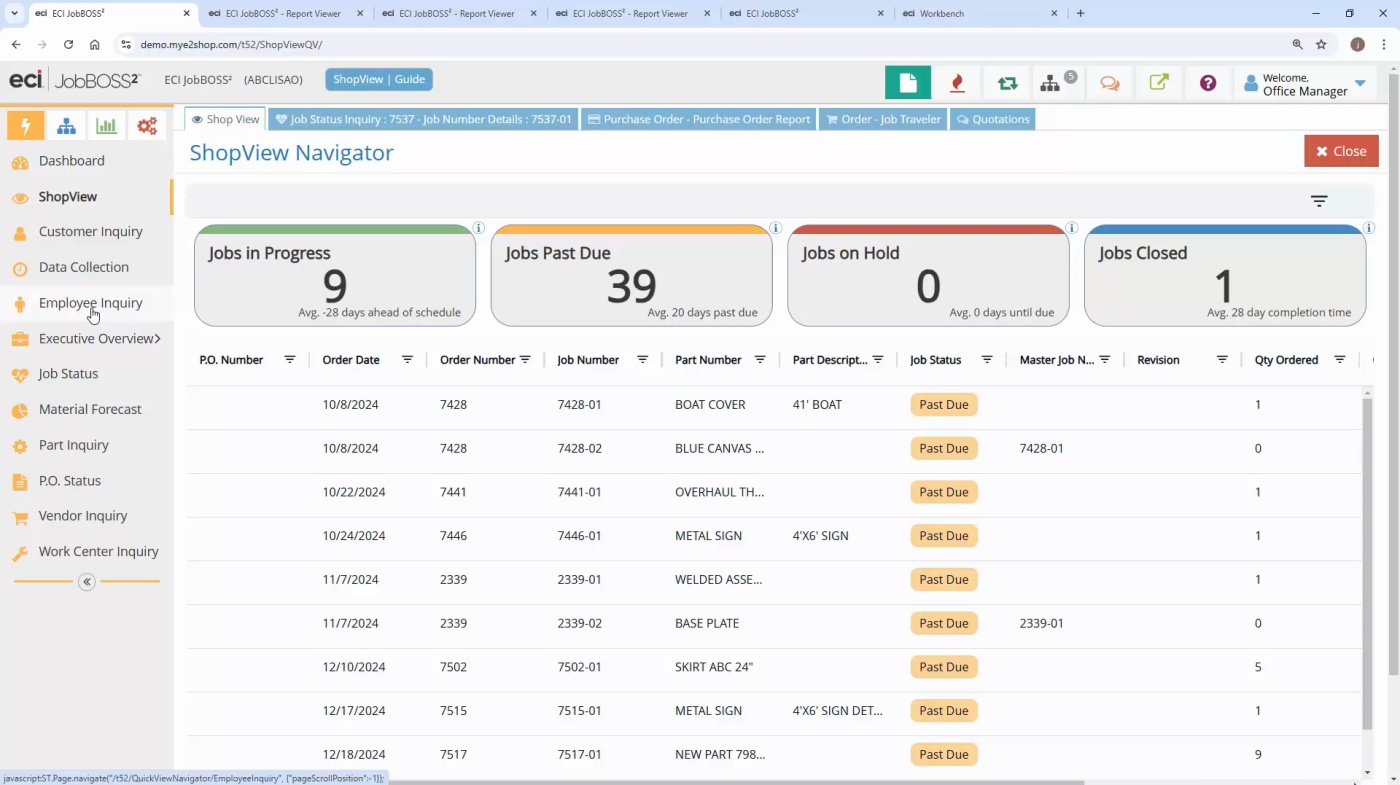Select the Jobs on Hold card

point(928,276)
